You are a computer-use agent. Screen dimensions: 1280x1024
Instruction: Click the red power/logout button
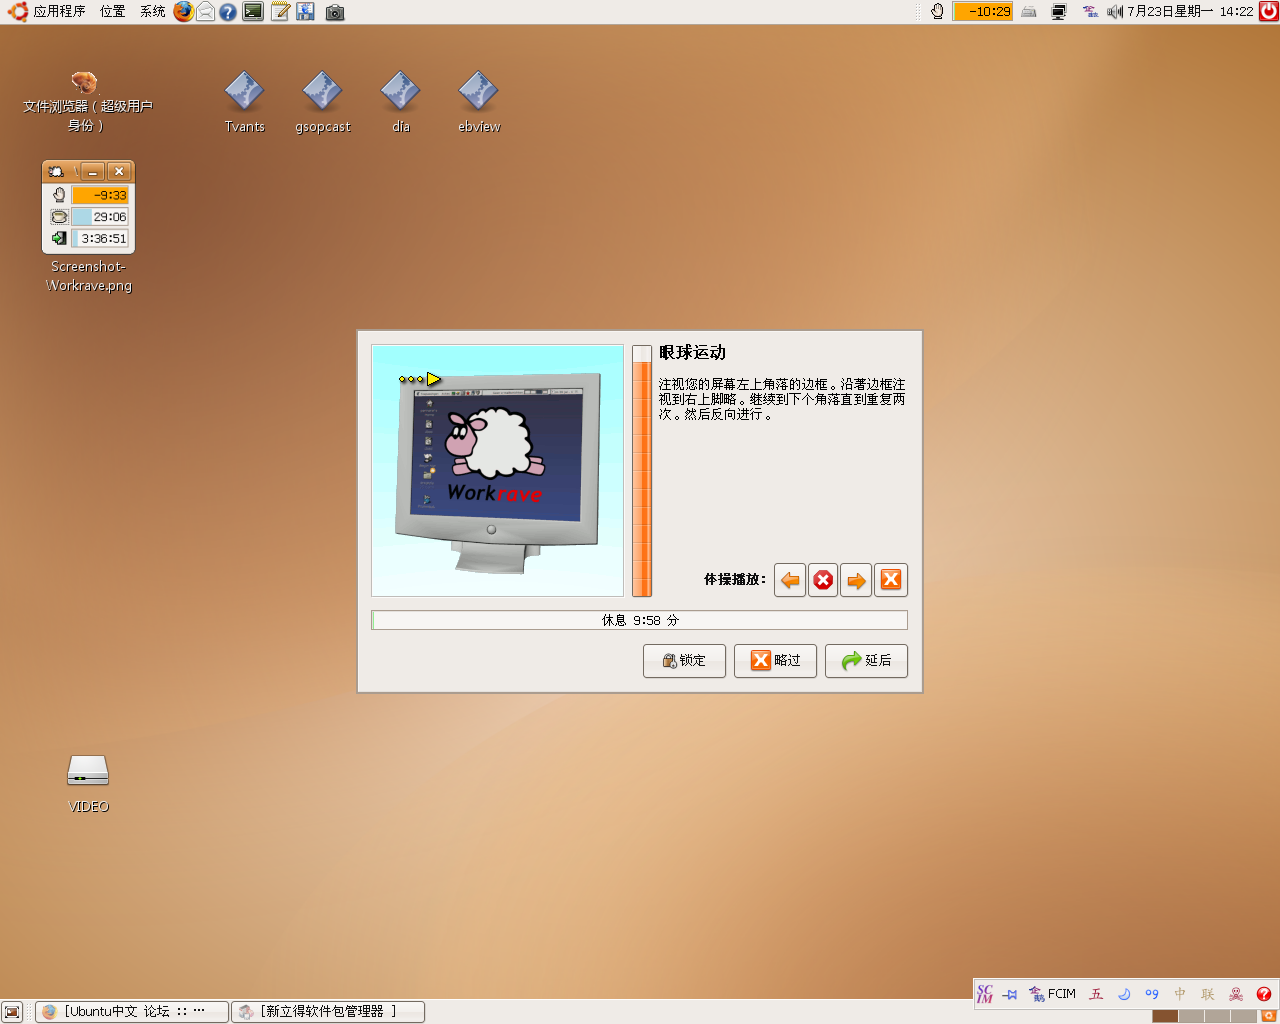pyautogui.click(x=1268, y=12)
